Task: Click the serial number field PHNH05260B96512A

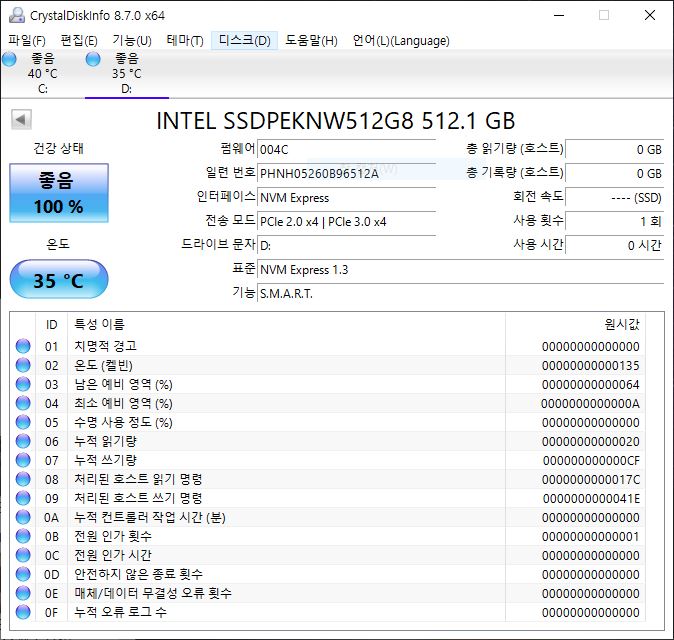Action: click(x=346, y=174)
